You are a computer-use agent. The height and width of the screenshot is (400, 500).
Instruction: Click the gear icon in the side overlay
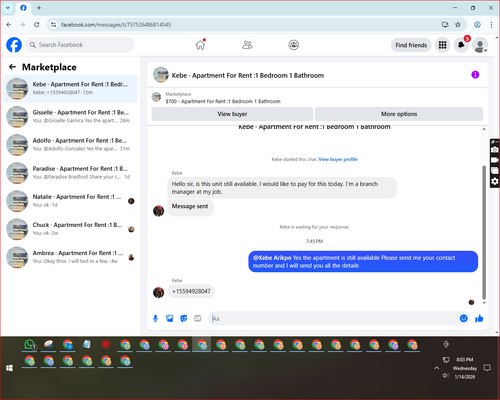(495, 181)
